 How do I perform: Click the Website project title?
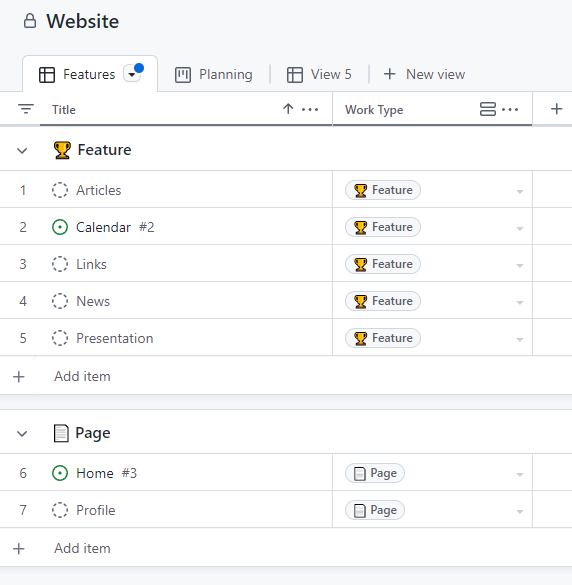click(x=82, y=21)
